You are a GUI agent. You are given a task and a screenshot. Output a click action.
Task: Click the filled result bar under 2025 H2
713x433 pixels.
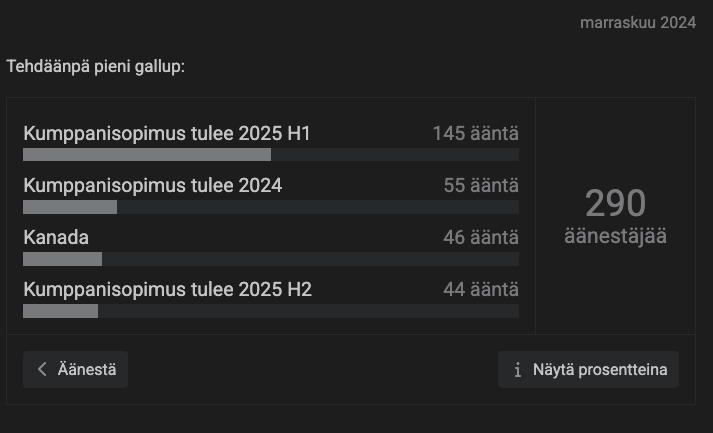[x=60, y=311]
